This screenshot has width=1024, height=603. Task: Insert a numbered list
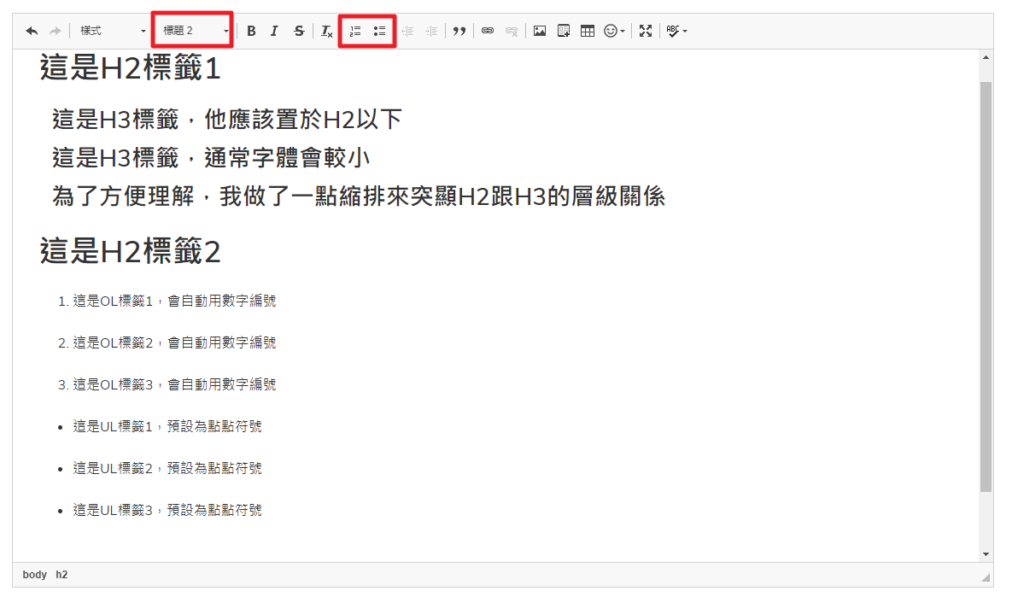click(355, 31)
